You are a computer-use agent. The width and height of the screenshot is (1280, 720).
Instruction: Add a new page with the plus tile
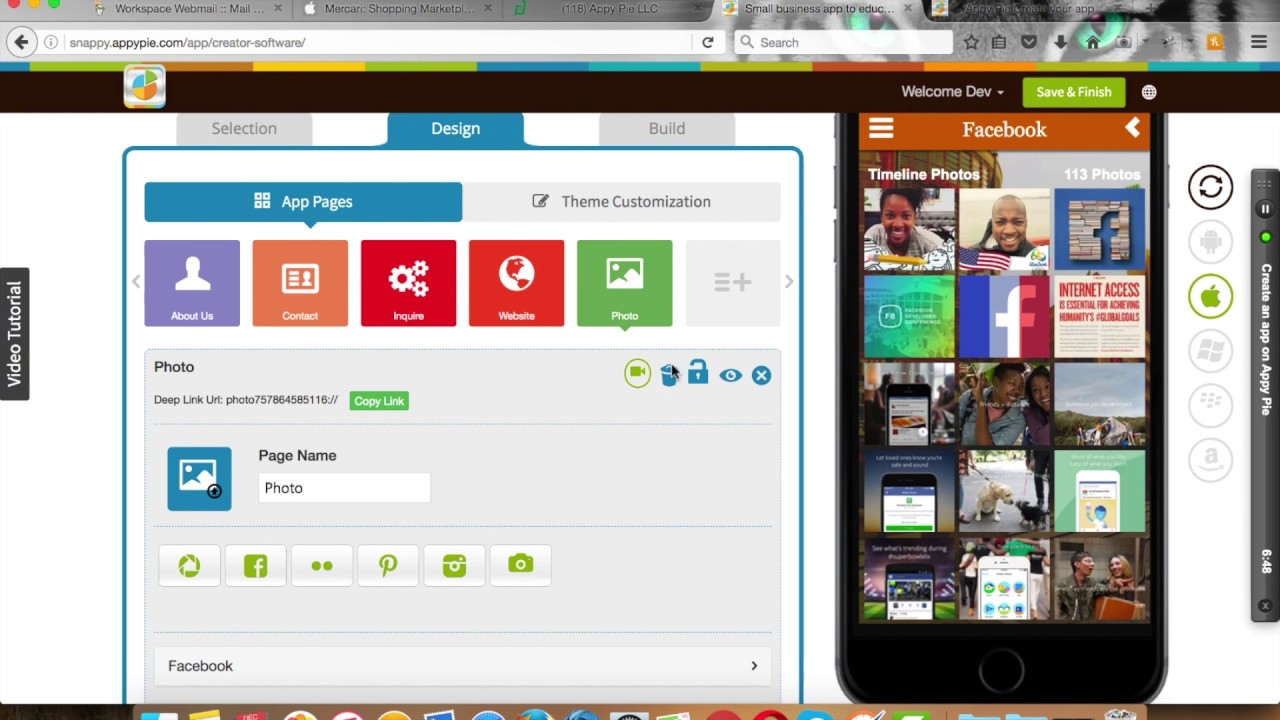tap(732, 283)
